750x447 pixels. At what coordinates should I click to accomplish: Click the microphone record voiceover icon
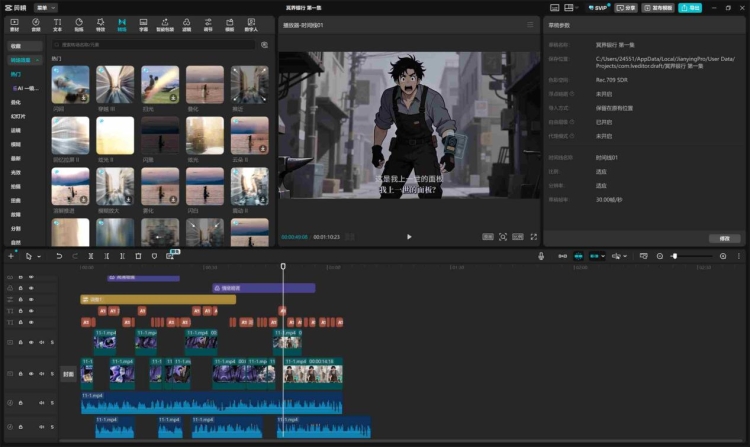pos(541,257)
